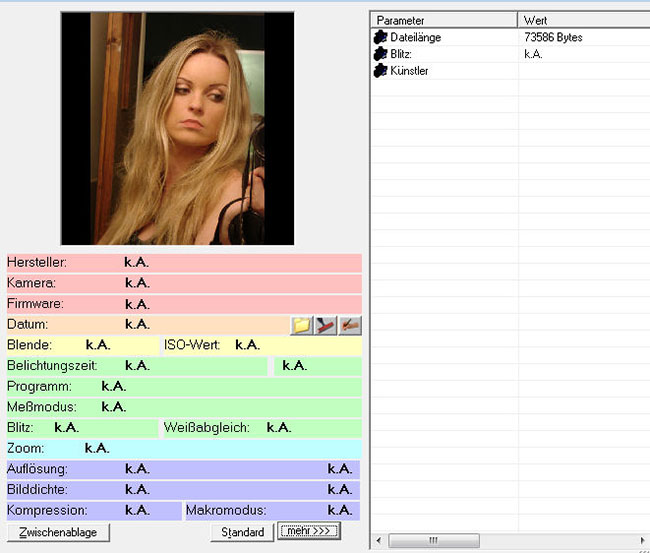Click the Datum label
Viewport: 650px width, 553px height.
pyautogui.click(x=27, y=324)
